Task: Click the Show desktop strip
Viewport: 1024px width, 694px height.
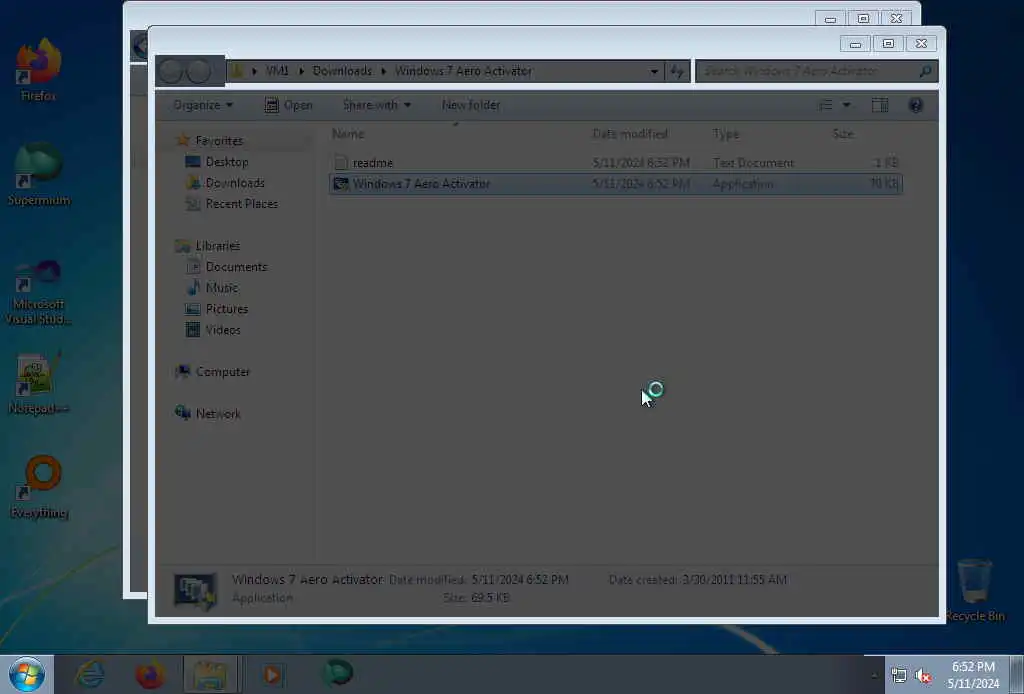Action: click(1017, 675)
